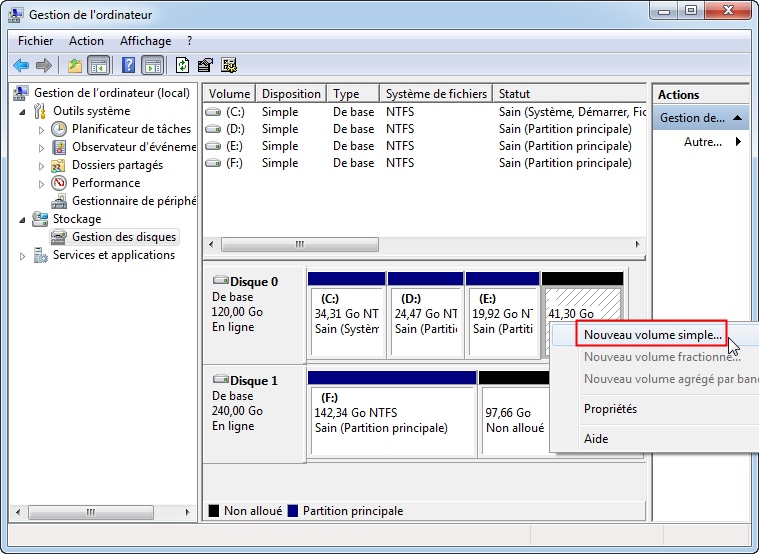Select the (C:) 34,31 Go partition block
The height and width of the screenshot is (554, 759).
click(x=346, y=322)
